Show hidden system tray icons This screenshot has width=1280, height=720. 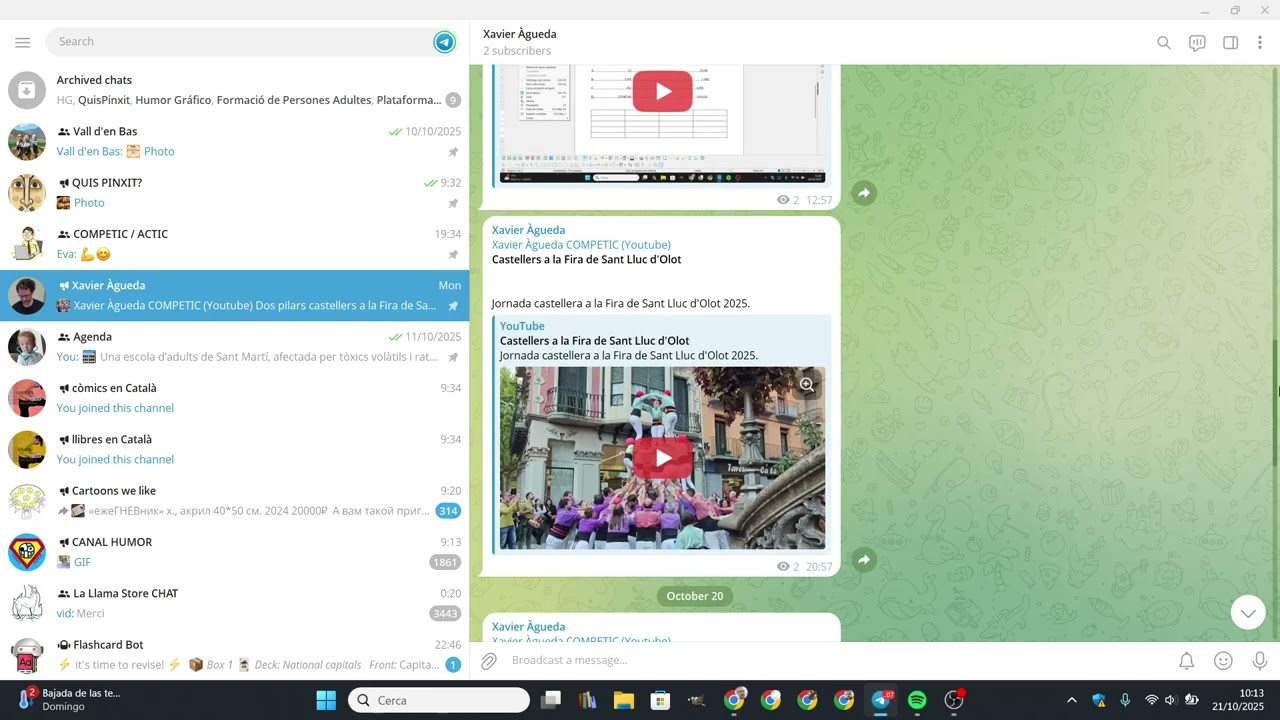[1072, 700]
